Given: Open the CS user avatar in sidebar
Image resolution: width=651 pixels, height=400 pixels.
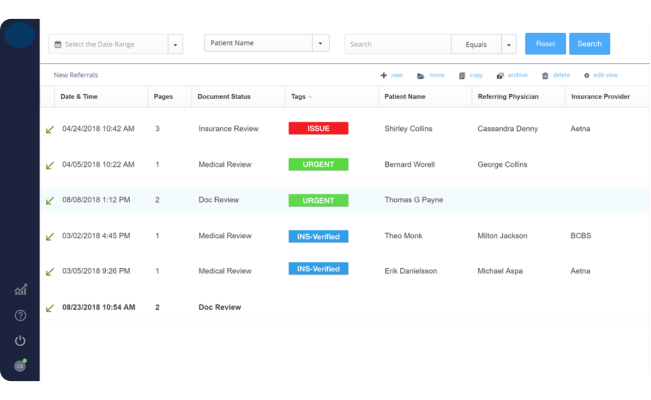Looking at the screenshot, I should pos(20,366).
